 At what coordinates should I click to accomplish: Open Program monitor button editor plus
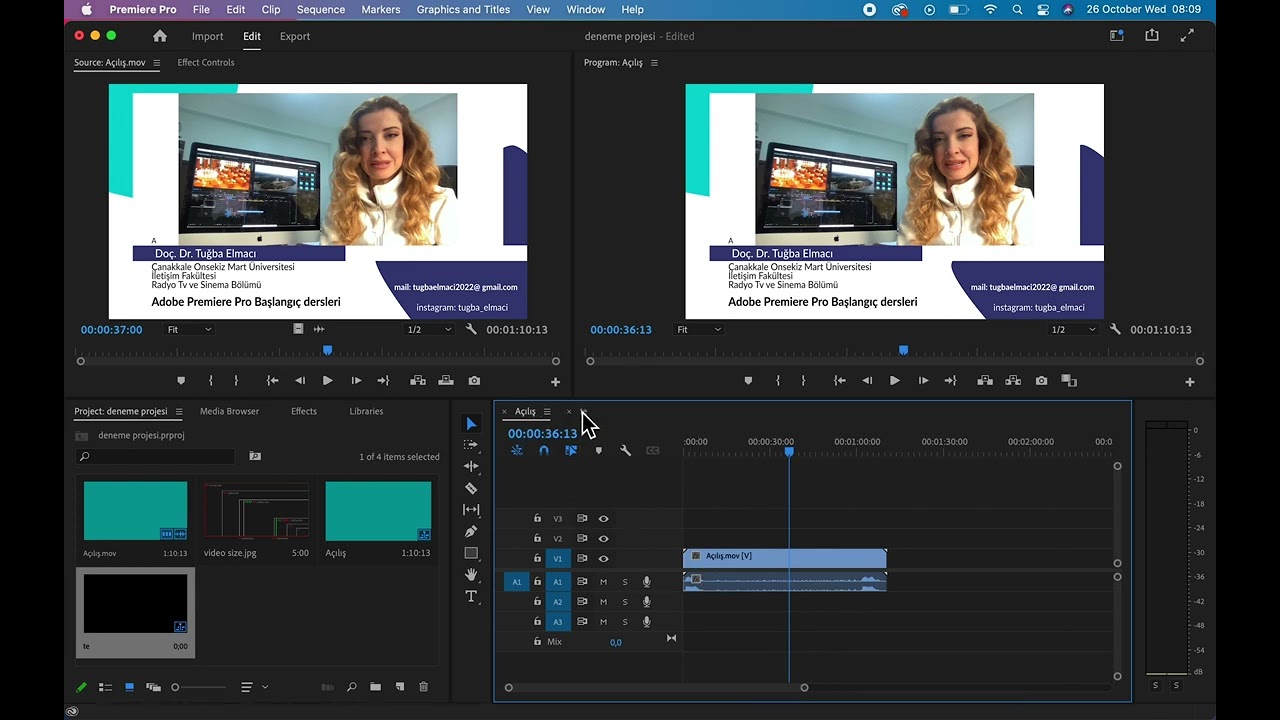[x=1190, y=382]
